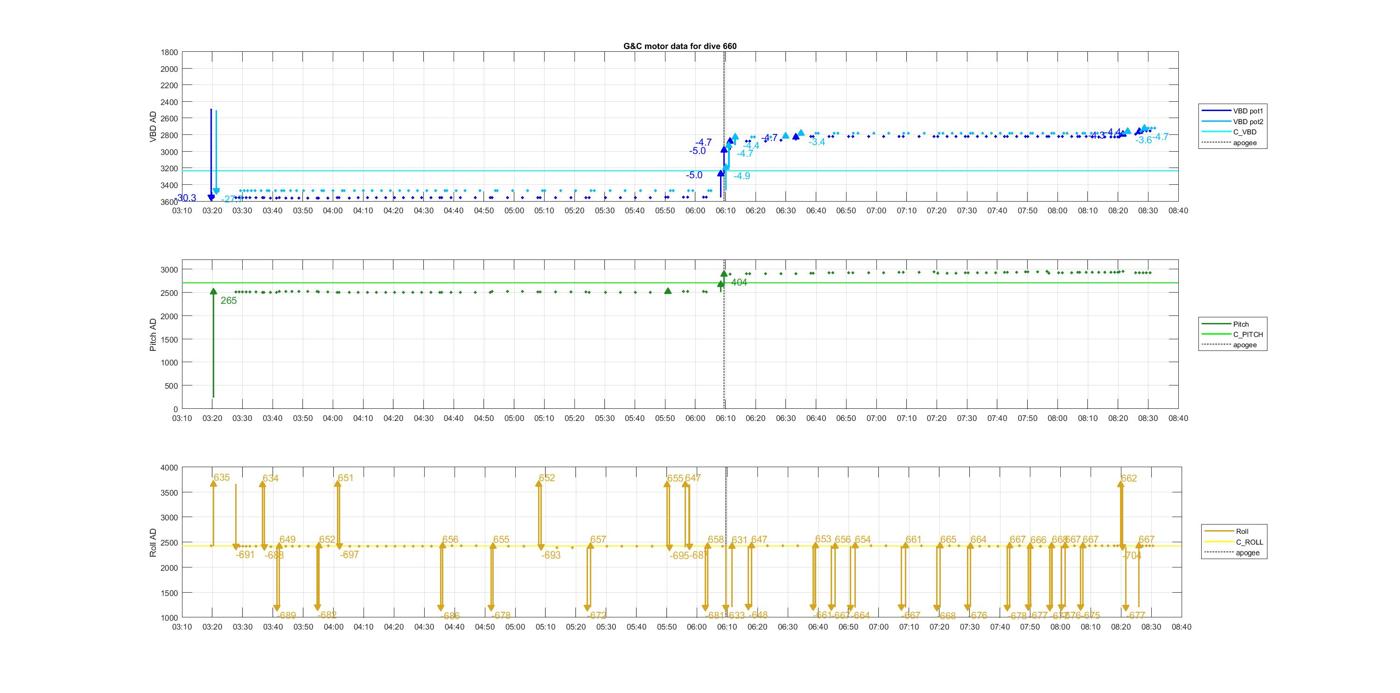The image size is (1400, 693).
Task: Click the '404' label in the Pitch plot
Action: pos(739,283)
